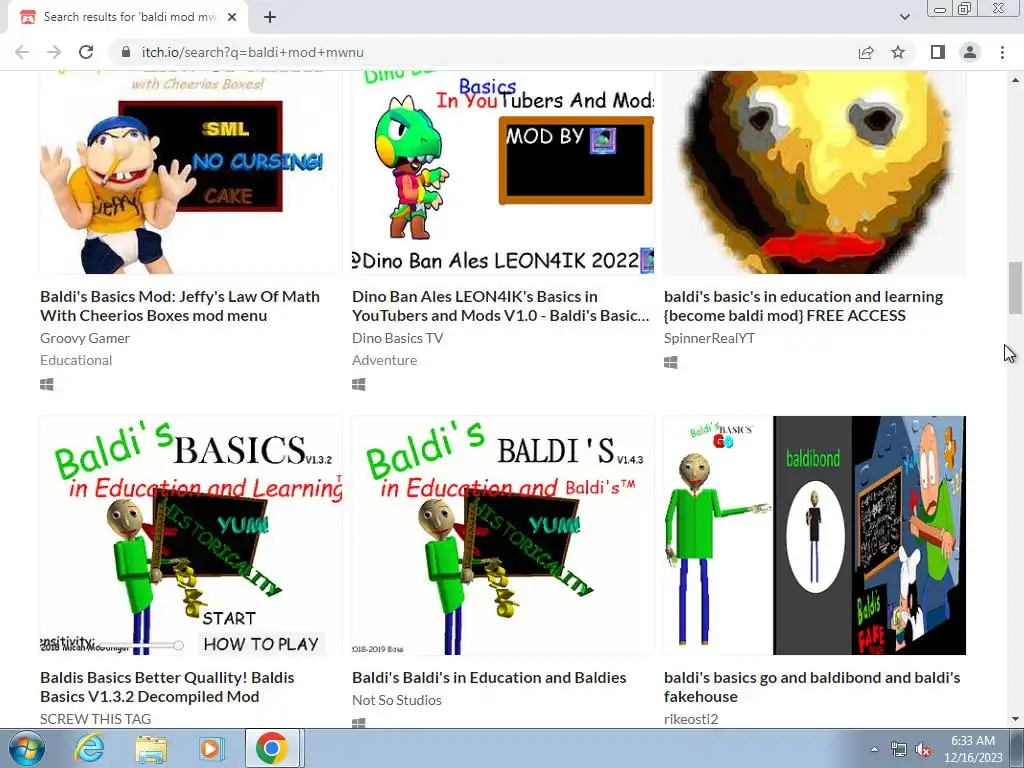Visit author Not So Studios' page
Viewport: 1024px width, 768px height.
(396, 700)
